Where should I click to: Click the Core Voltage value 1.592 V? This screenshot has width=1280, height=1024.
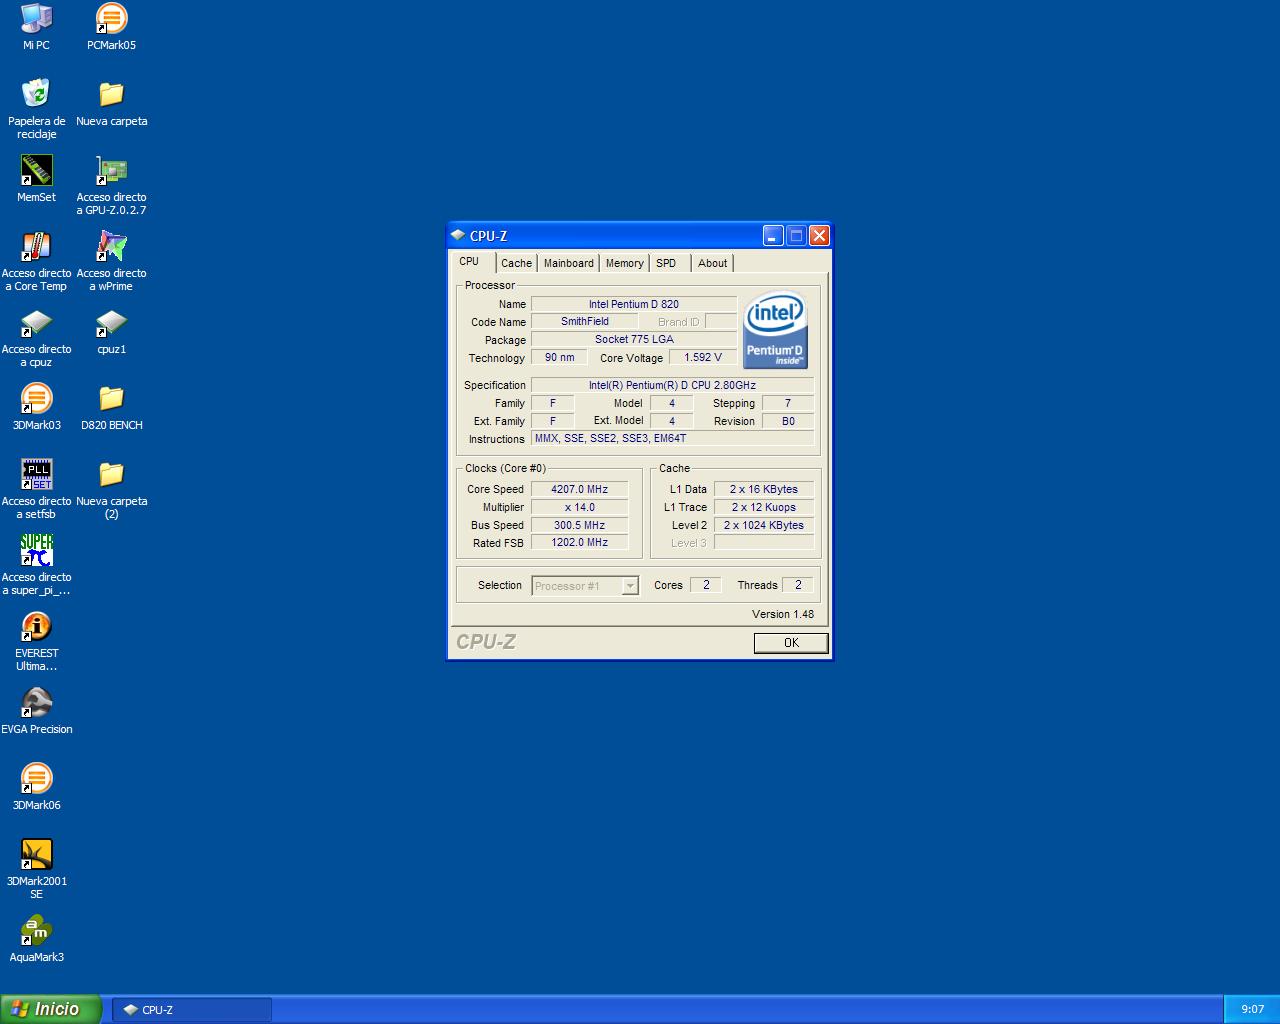pos(703,357)
